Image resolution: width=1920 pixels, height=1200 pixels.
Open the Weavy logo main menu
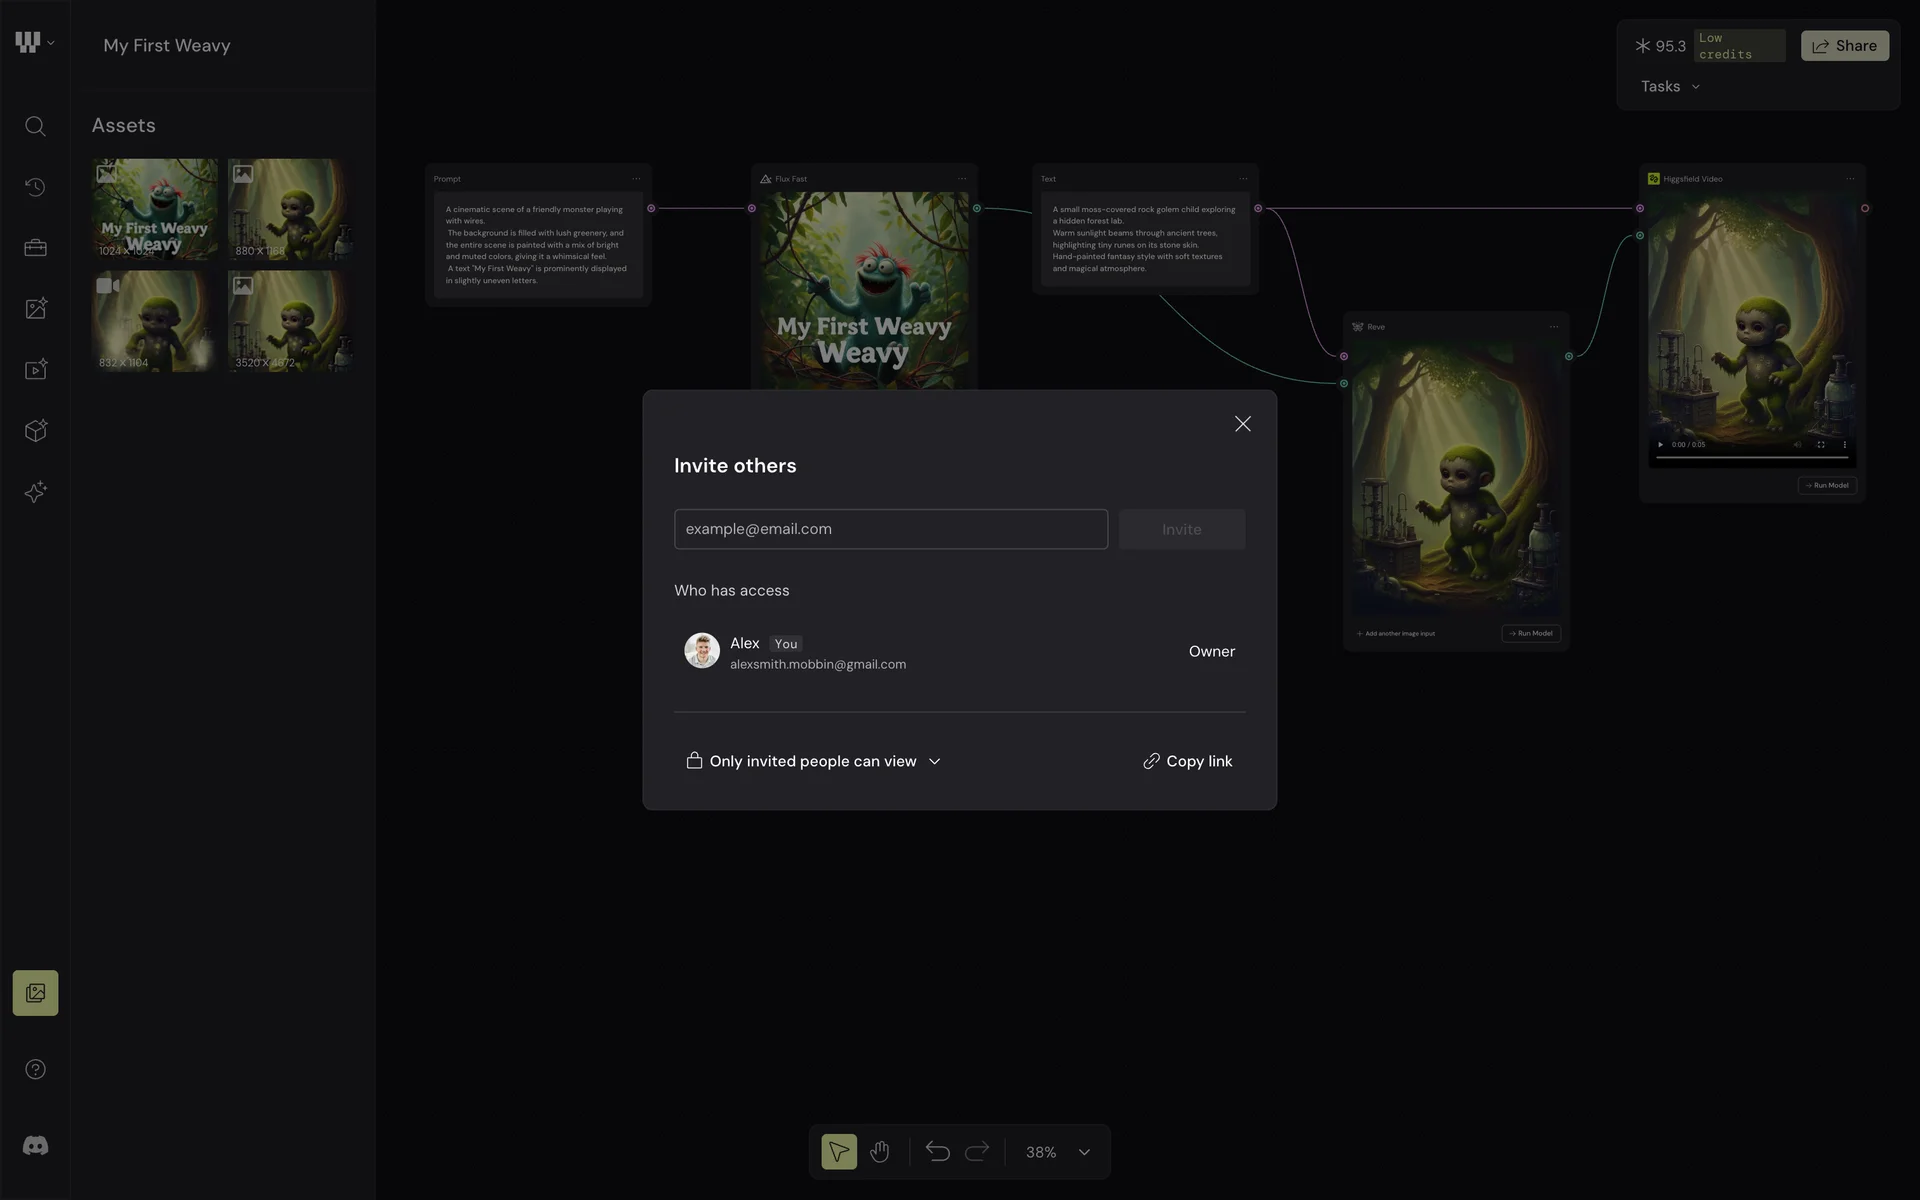coord(34,43)
